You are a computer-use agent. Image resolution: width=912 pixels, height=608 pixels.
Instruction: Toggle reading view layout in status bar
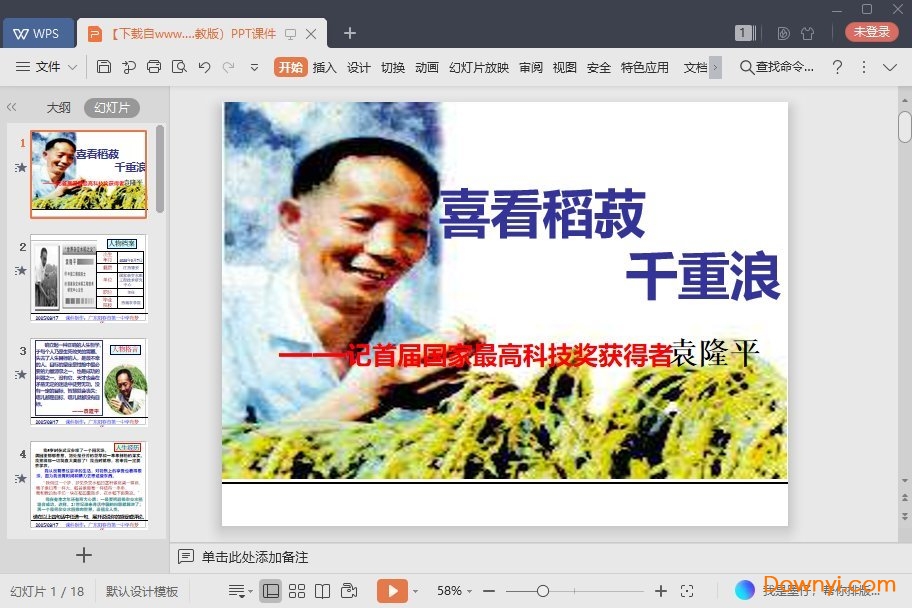click(x=322, y=590)
